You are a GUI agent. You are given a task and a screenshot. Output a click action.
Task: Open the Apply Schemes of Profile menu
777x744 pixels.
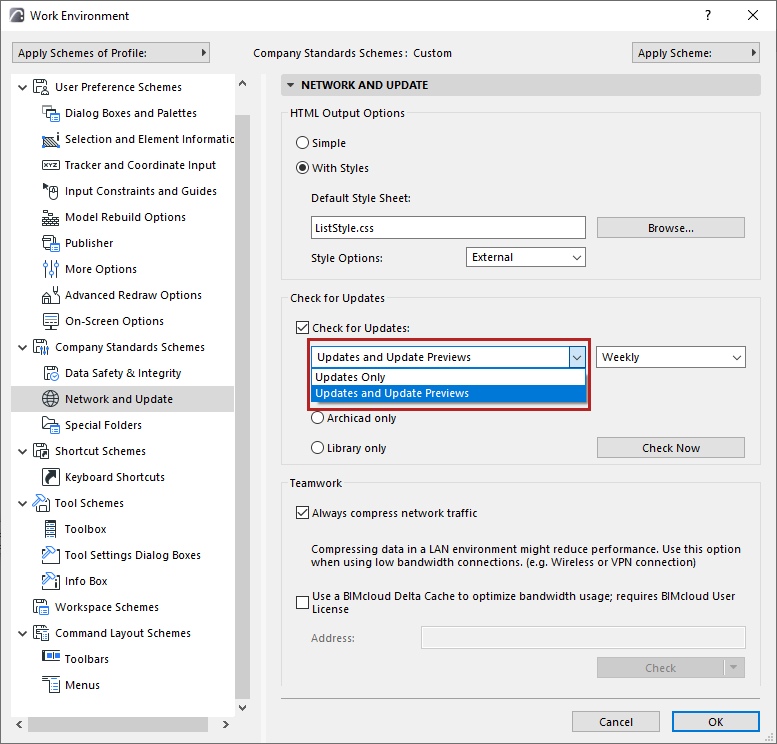click(x=111, y=53)
